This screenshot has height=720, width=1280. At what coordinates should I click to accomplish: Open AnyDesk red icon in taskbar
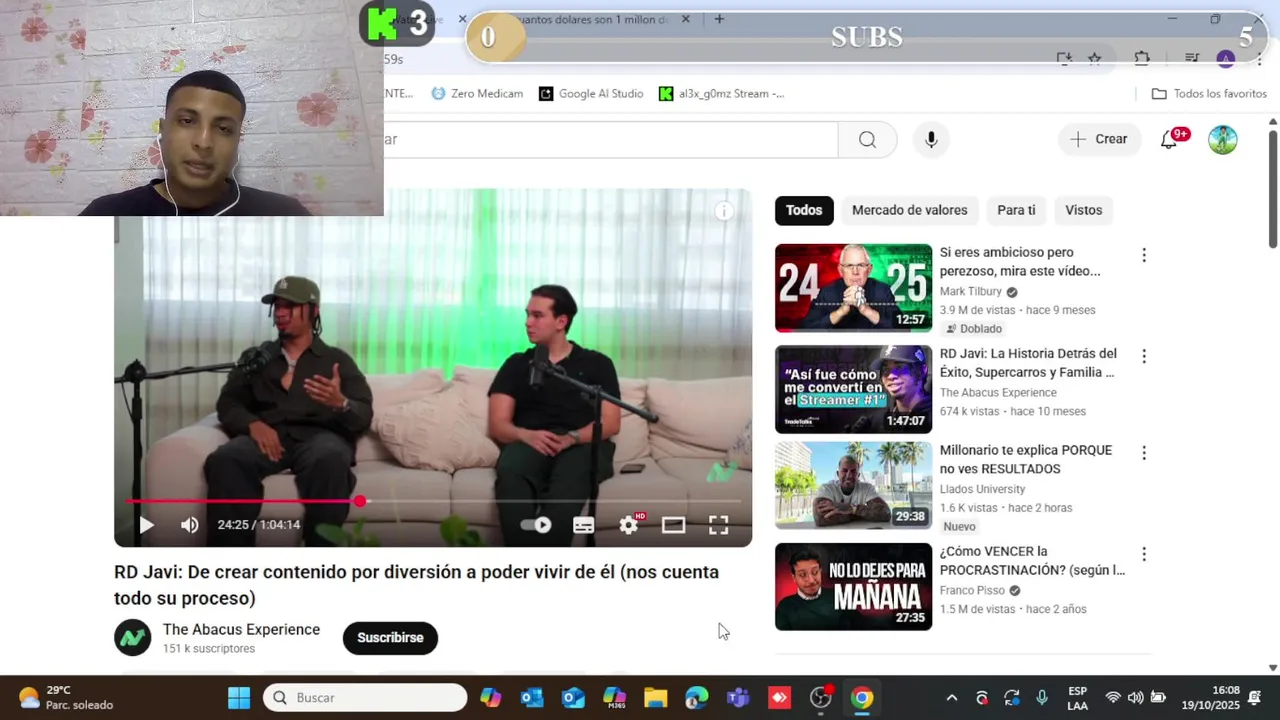click(779, 698)
